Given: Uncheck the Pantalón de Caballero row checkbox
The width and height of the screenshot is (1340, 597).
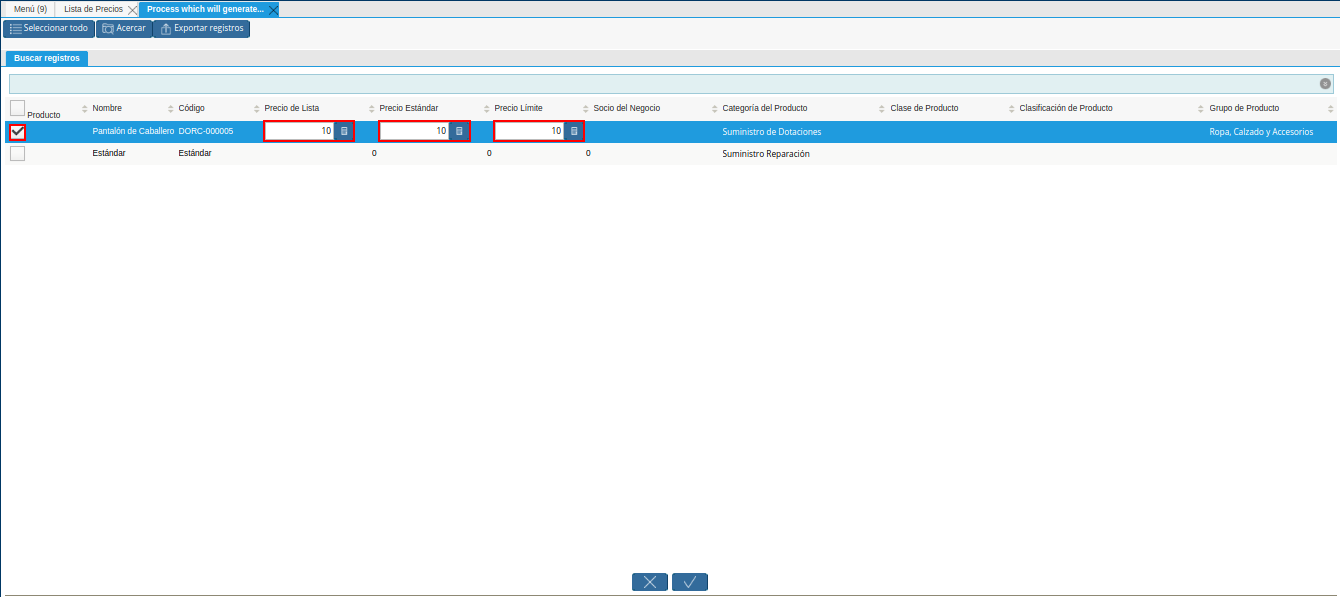Looking at the screenshot, I should (x=18, y=131).
